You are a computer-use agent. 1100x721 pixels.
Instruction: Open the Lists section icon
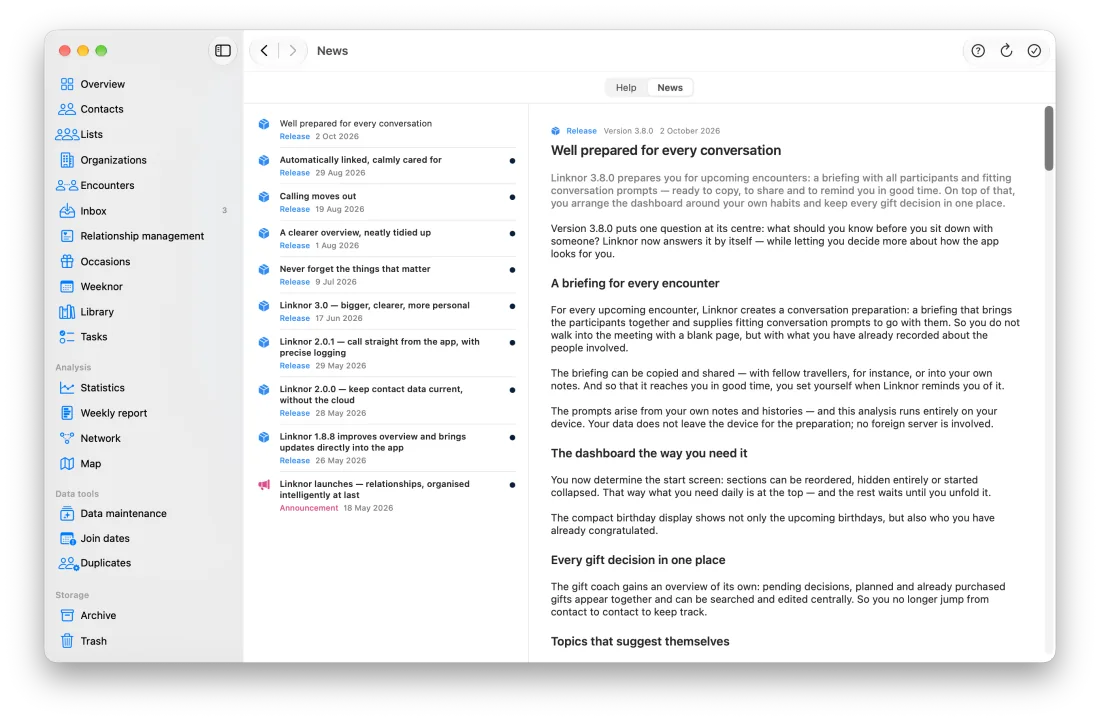(x=67, y=135)
